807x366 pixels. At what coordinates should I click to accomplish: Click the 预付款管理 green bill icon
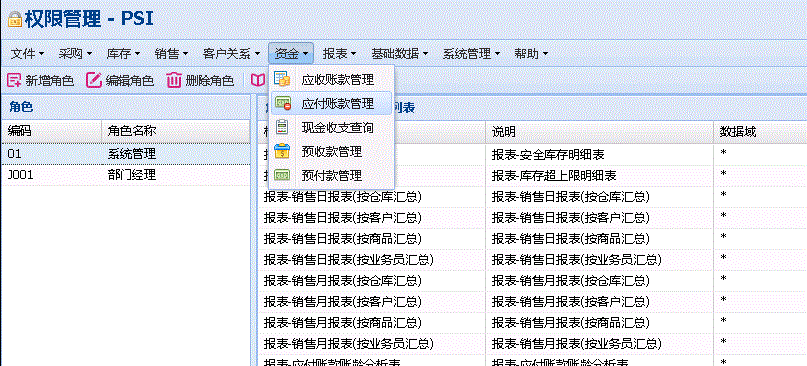(282, 176)
